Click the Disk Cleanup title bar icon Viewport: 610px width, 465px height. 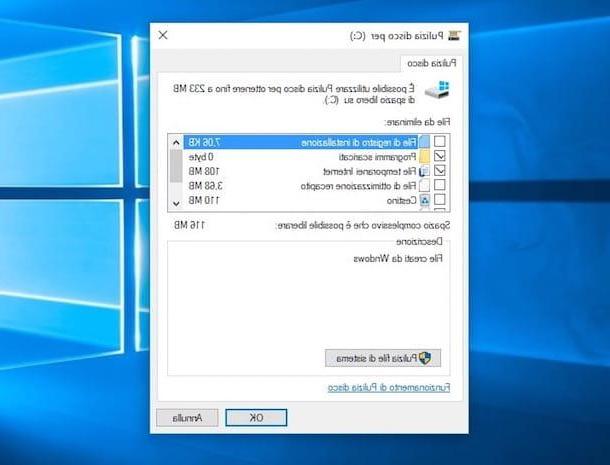pos(454,36)
